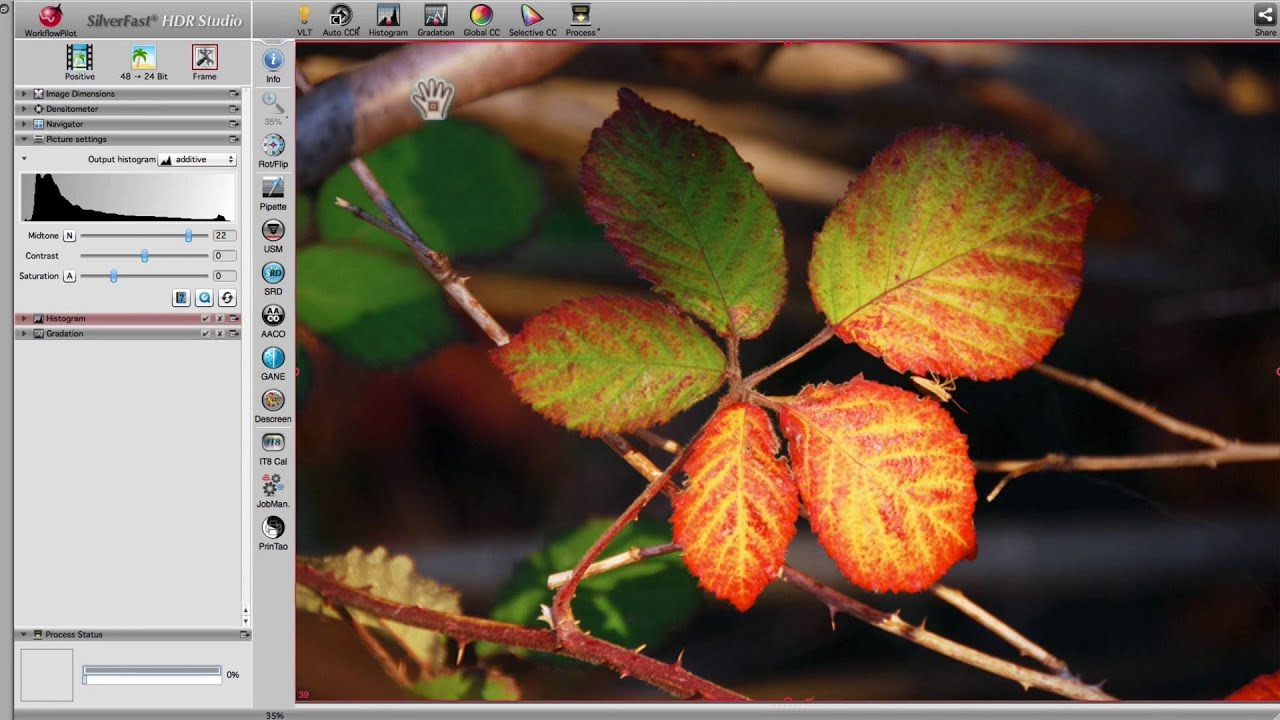Click the Process button icon

[580, 15]
